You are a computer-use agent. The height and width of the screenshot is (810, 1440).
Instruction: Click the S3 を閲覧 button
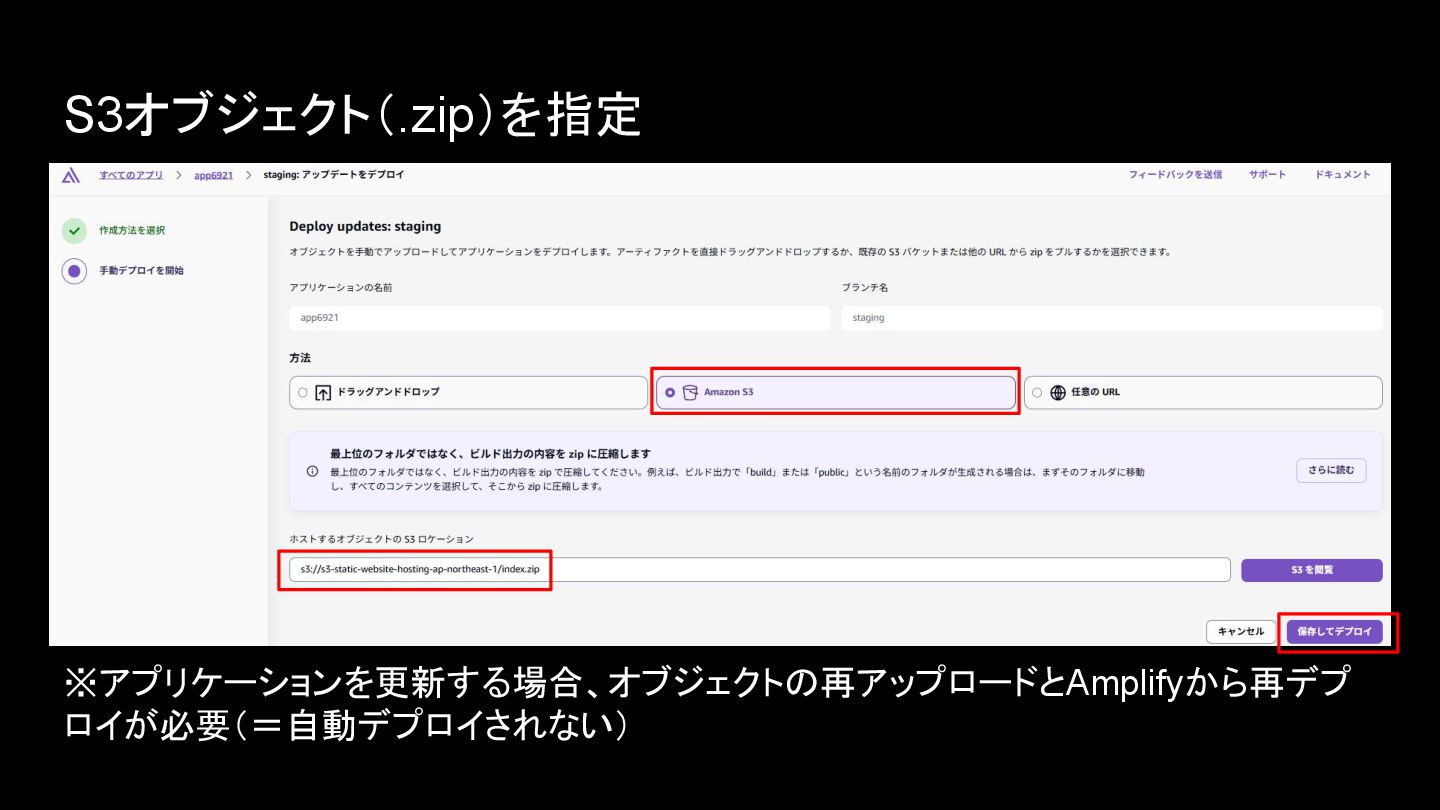[1311, 570]
